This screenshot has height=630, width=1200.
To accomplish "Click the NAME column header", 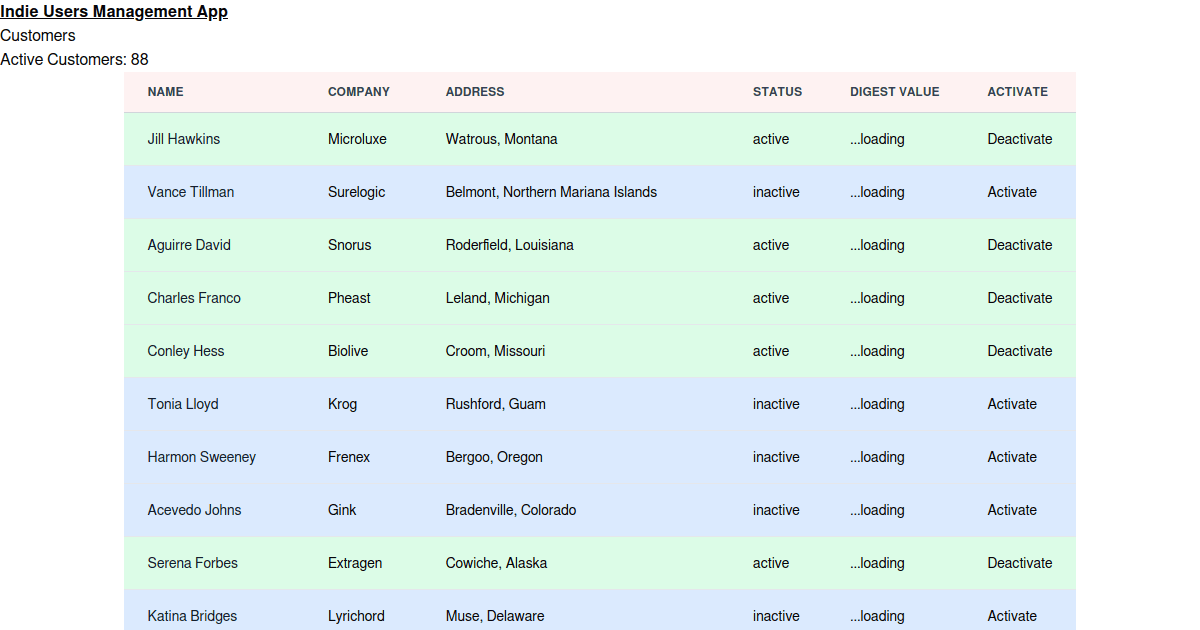I will [165, 92].
